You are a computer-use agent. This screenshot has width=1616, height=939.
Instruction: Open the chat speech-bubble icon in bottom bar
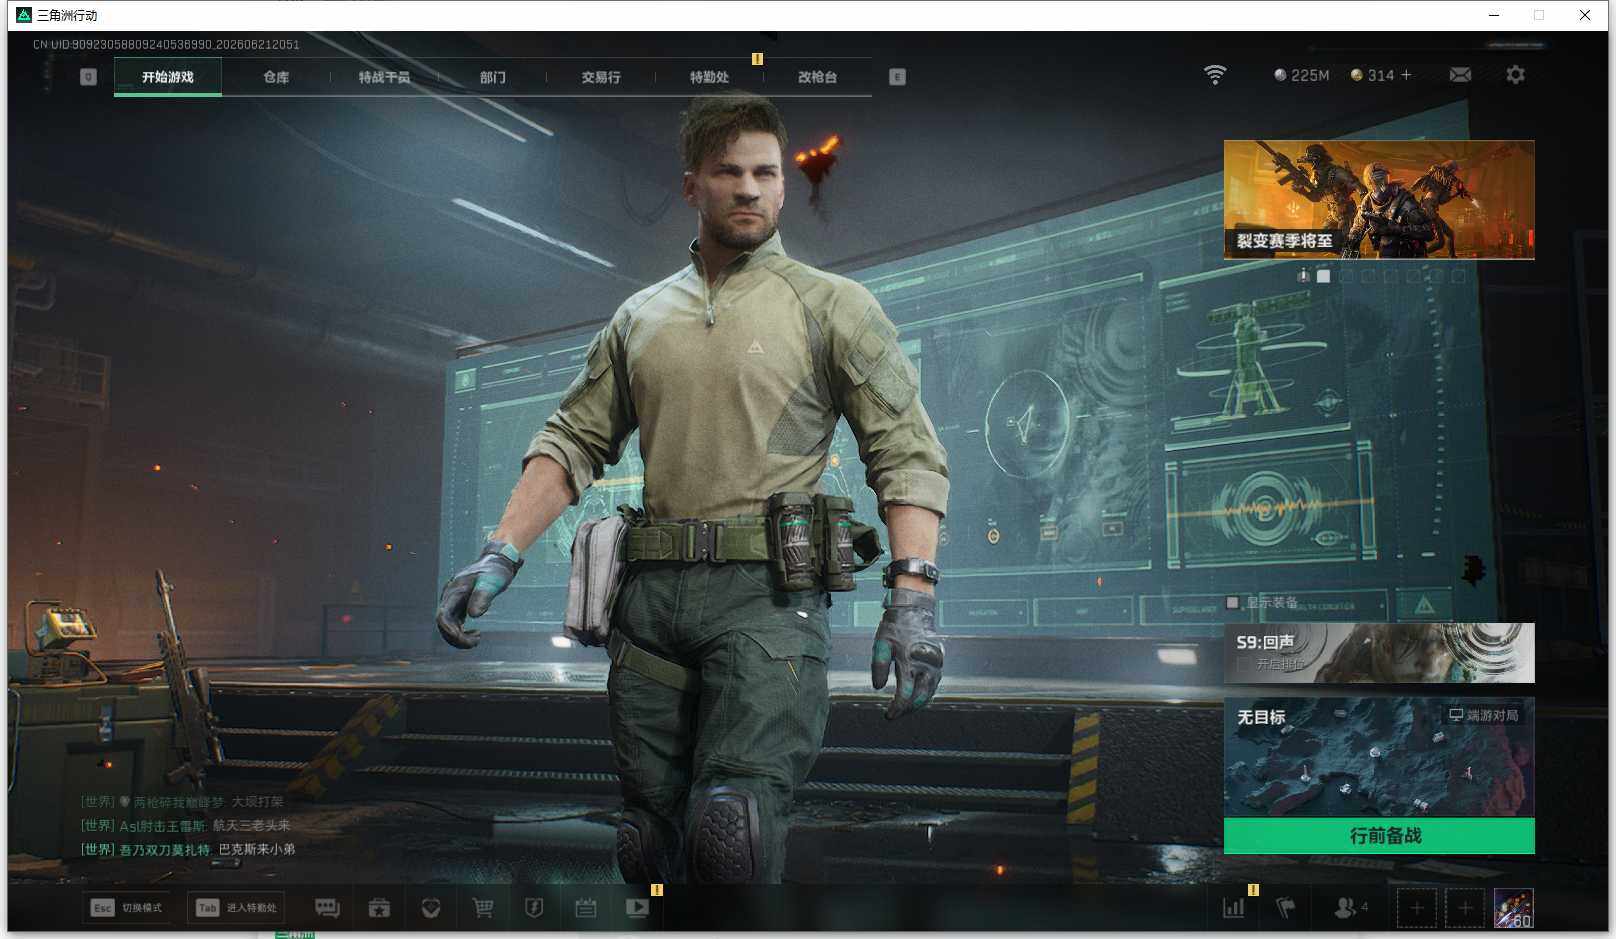tap(327, 908)
